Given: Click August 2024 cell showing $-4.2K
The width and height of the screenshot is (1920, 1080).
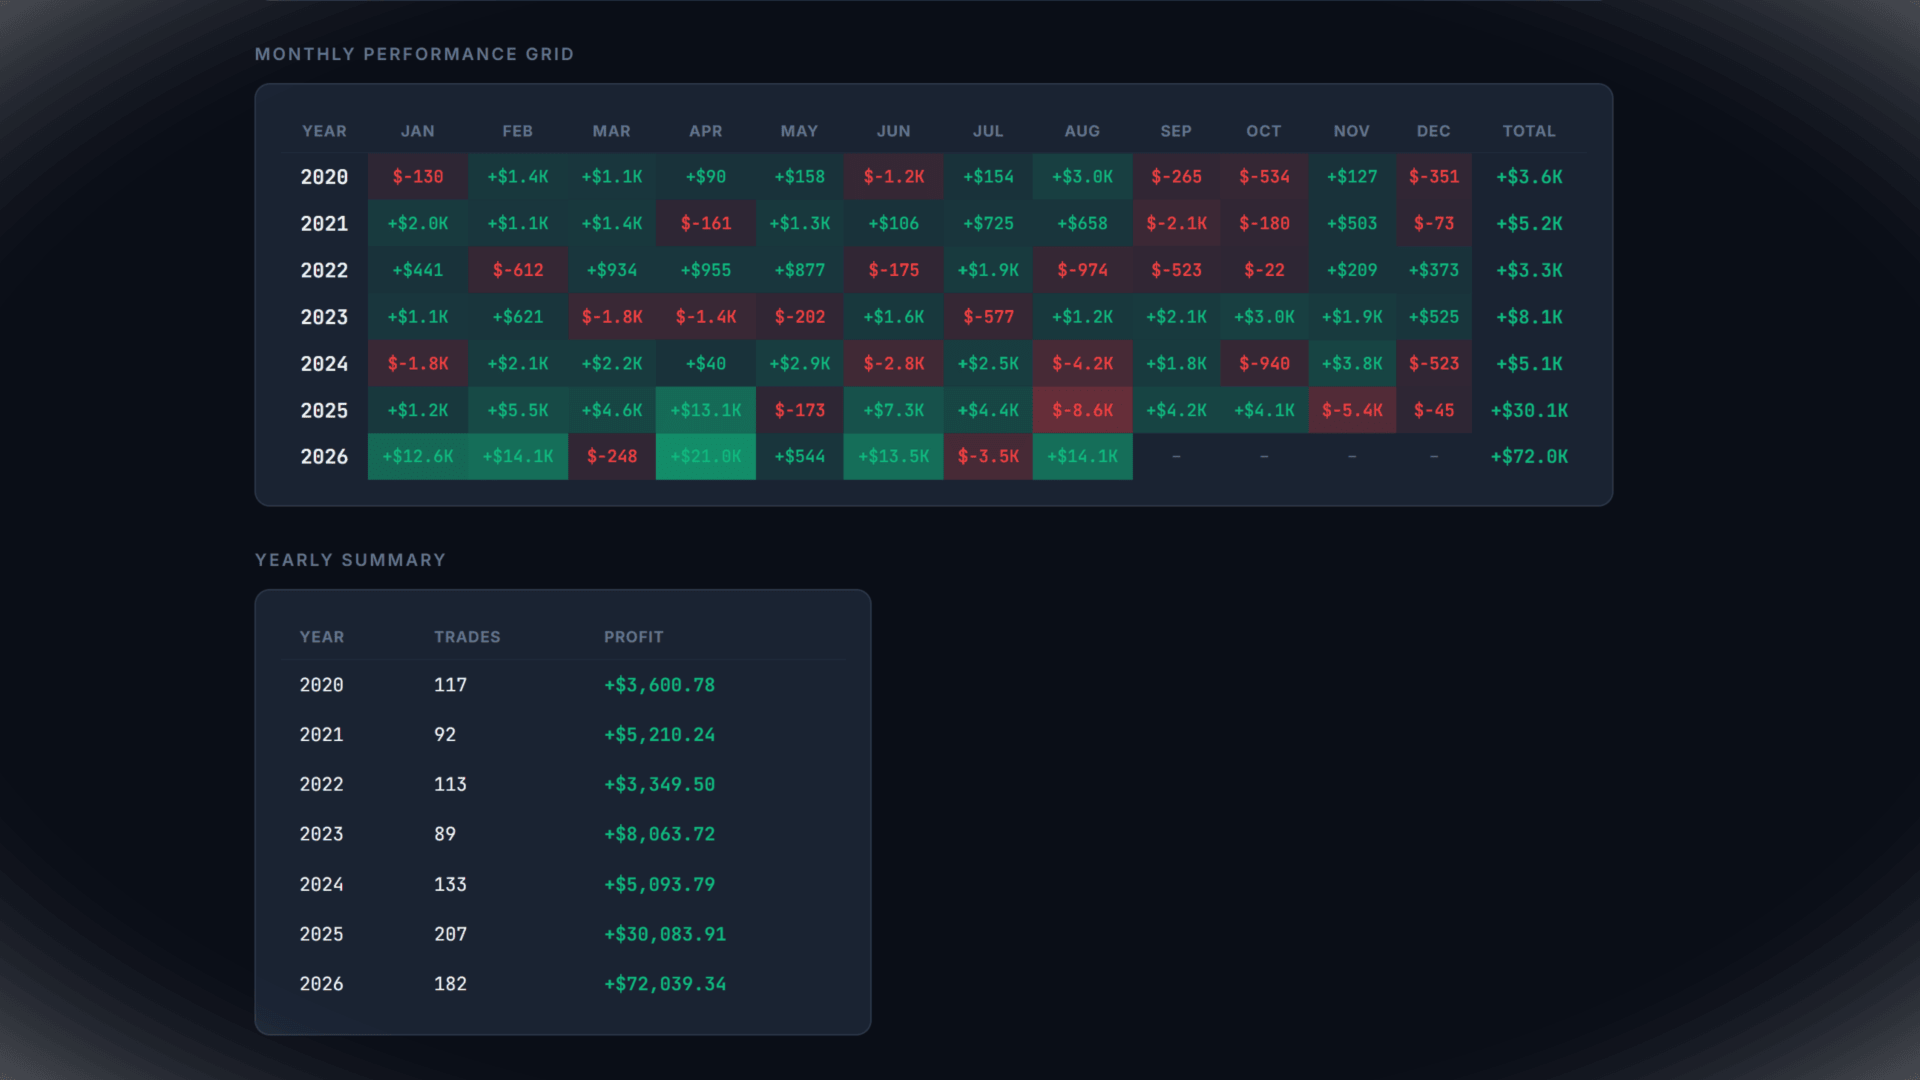Looking at the screenshot, I should click(1082, 364).
